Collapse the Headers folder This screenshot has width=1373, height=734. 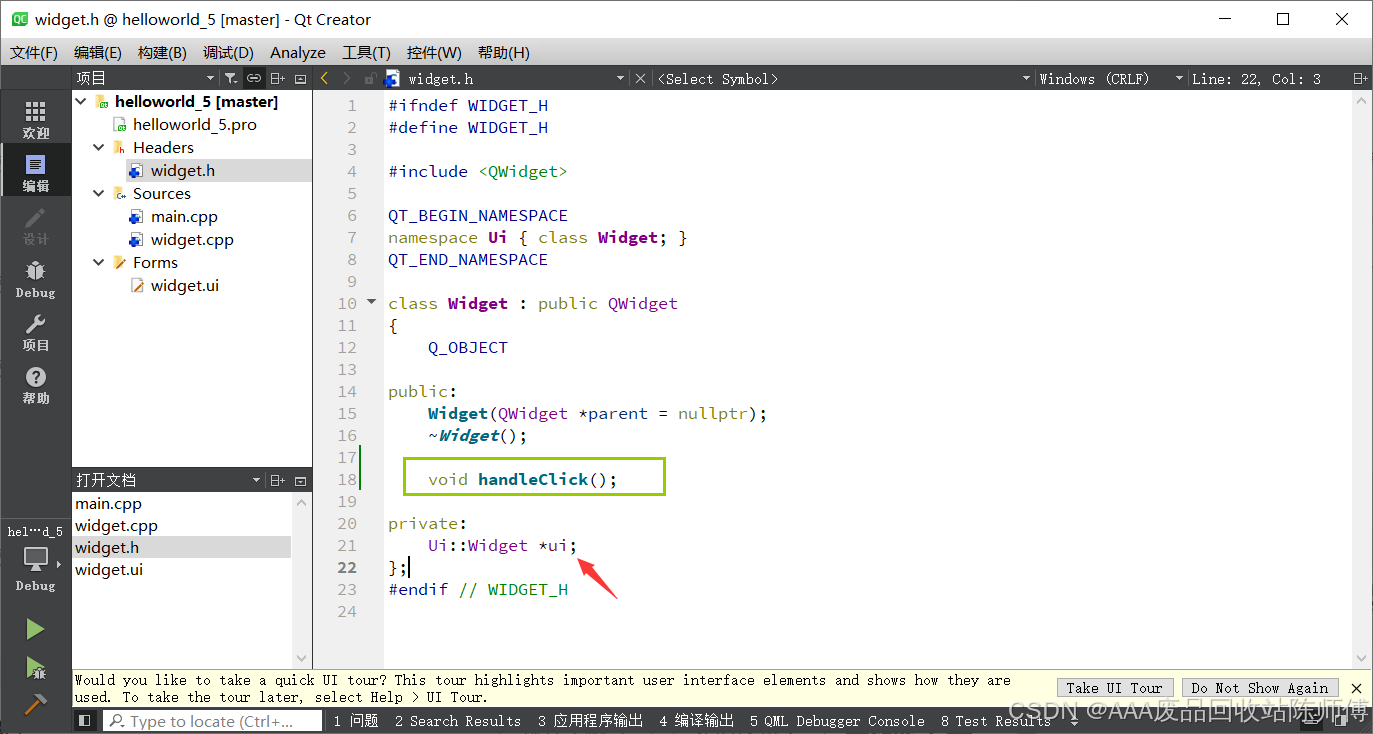coord(99,147)
